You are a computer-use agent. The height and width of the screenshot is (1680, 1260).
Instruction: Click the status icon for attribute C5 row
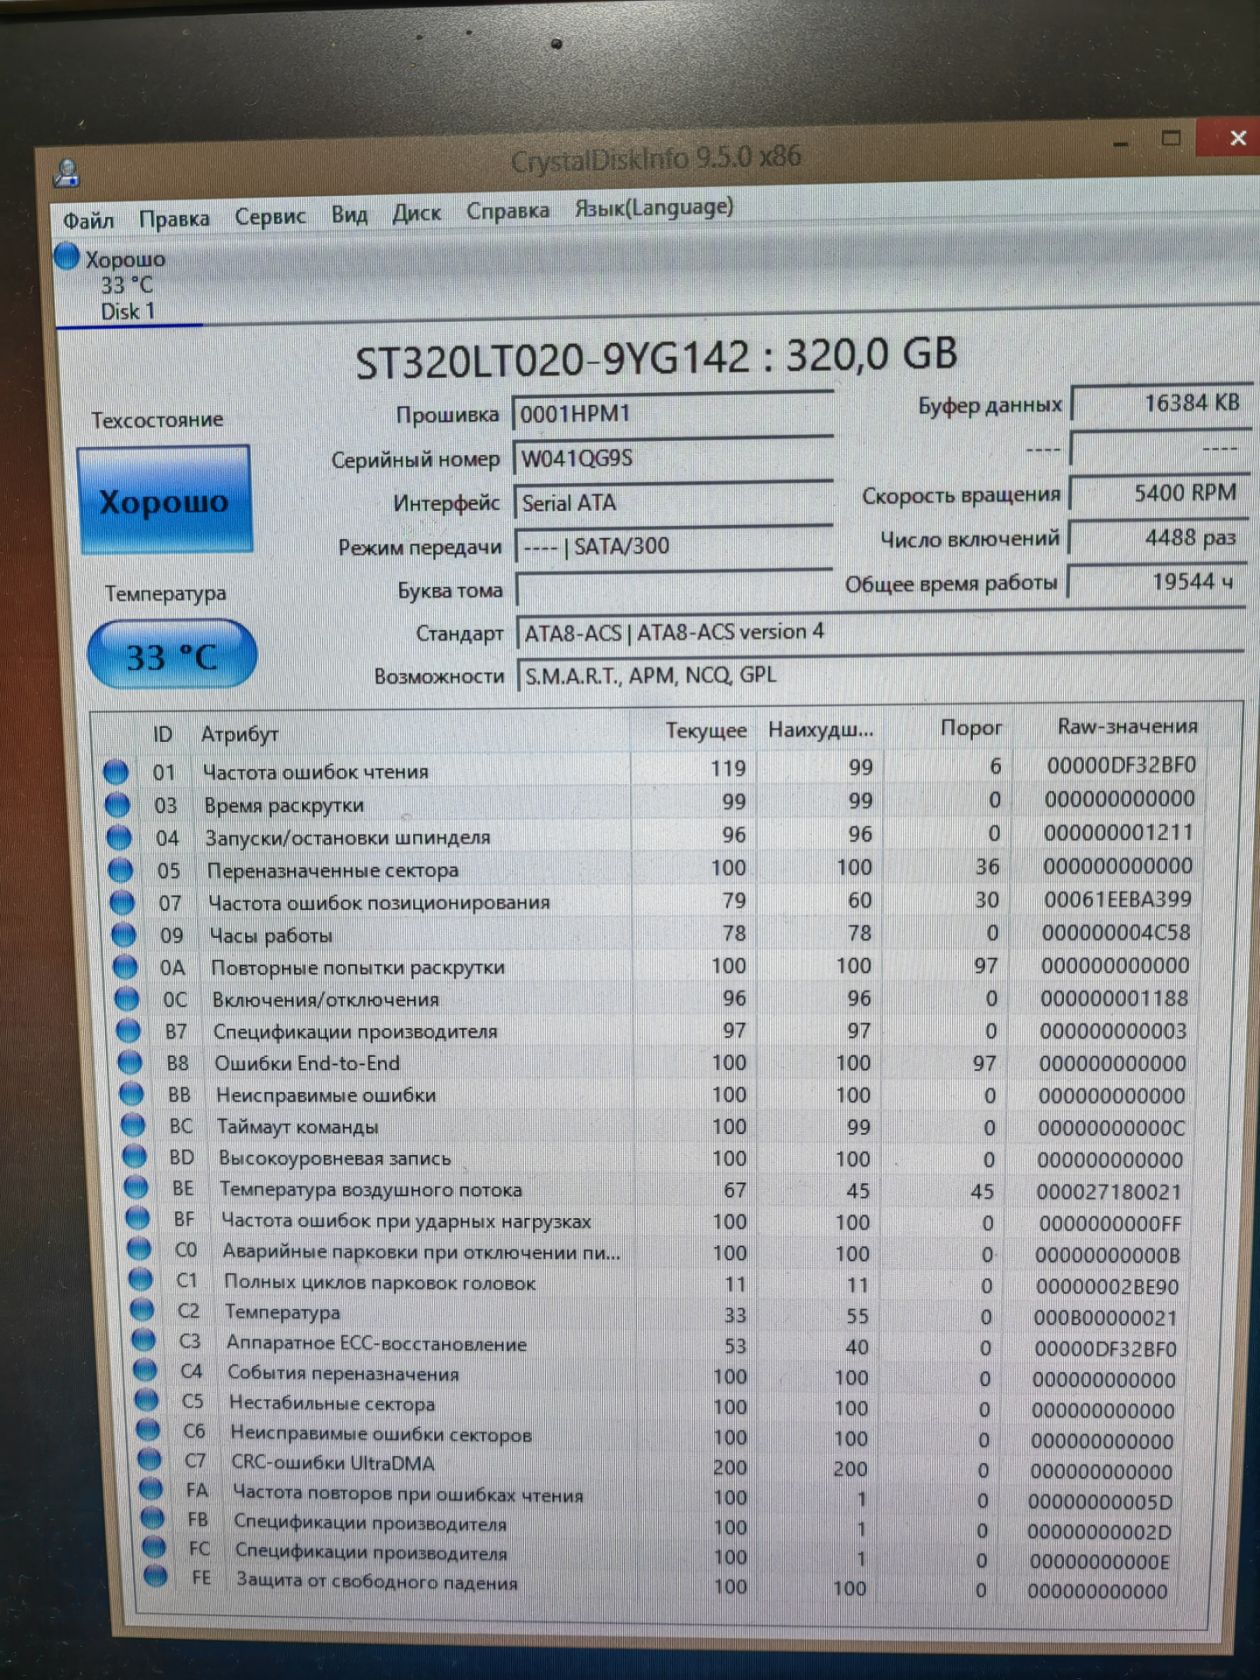(146, 1401)
